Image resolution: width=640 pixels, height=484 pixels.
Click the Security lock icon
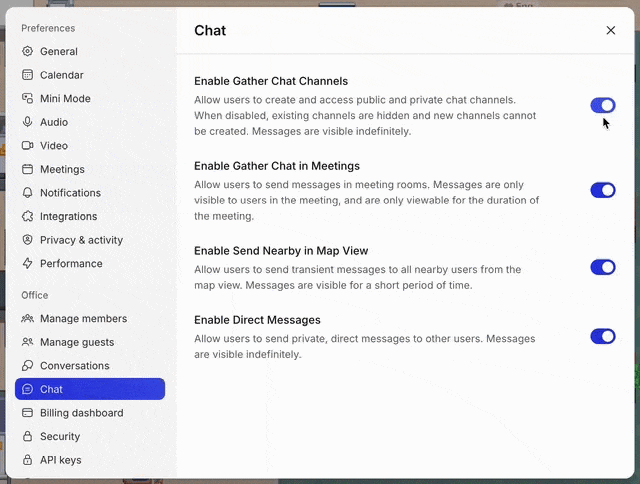click(27, 436)
